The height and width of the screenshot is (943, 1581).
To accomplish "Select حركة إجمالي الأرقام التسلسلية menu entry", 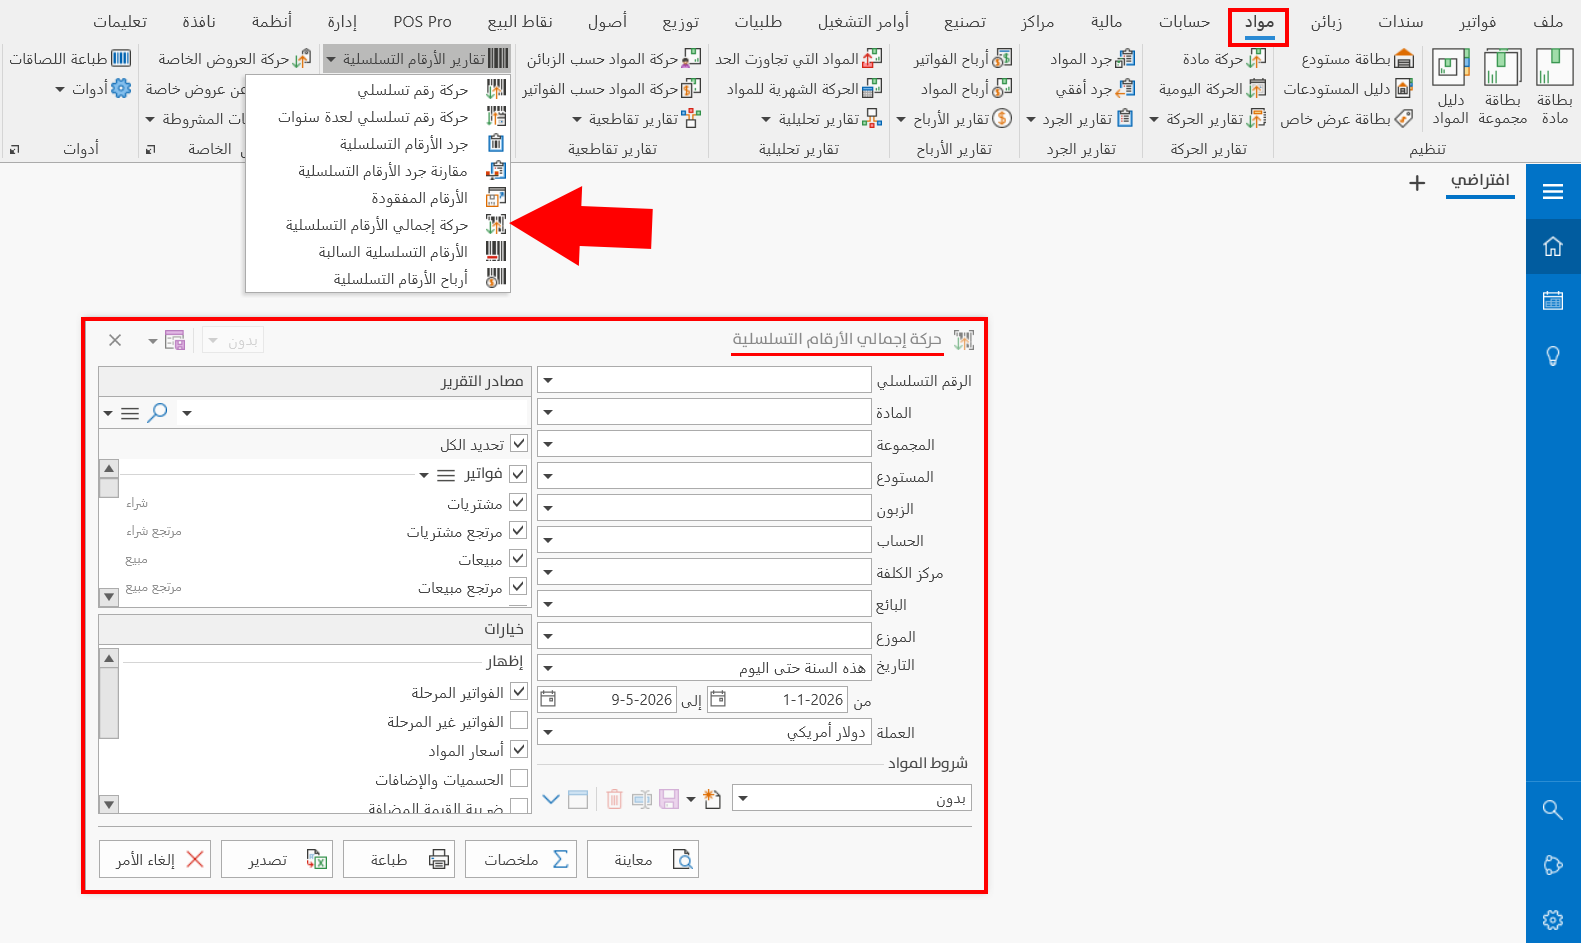I will [378, 225].
